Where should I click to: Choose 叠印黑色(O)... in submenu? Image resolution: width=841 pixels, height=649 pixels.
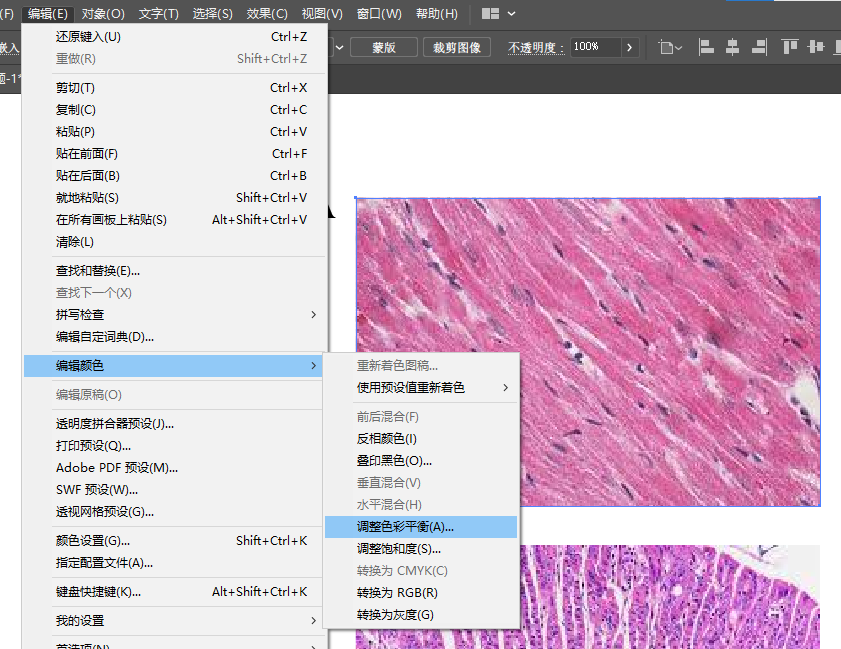click(421, 461)
